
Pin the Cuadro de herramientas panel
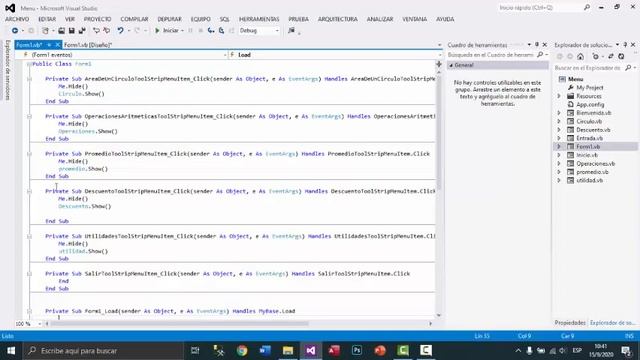(537, 44)
